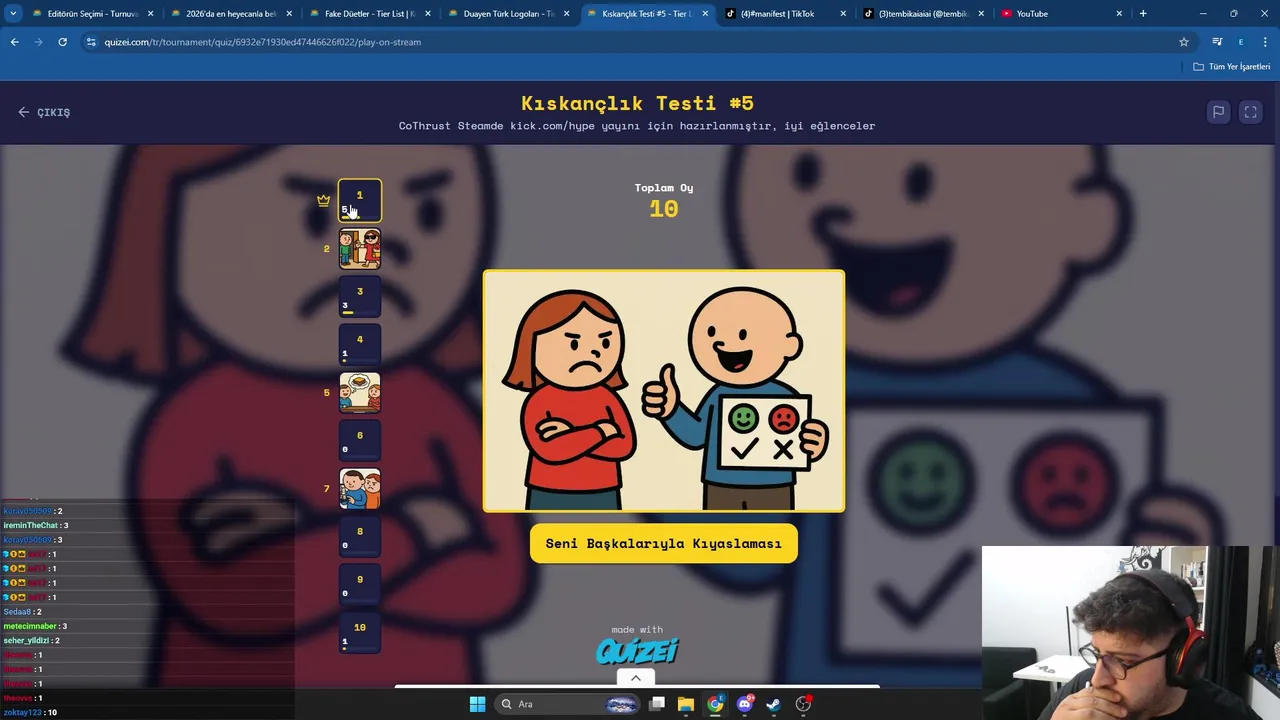
Task: Click the taskbar 'Ara' search box
Action: tap(569, 704)
